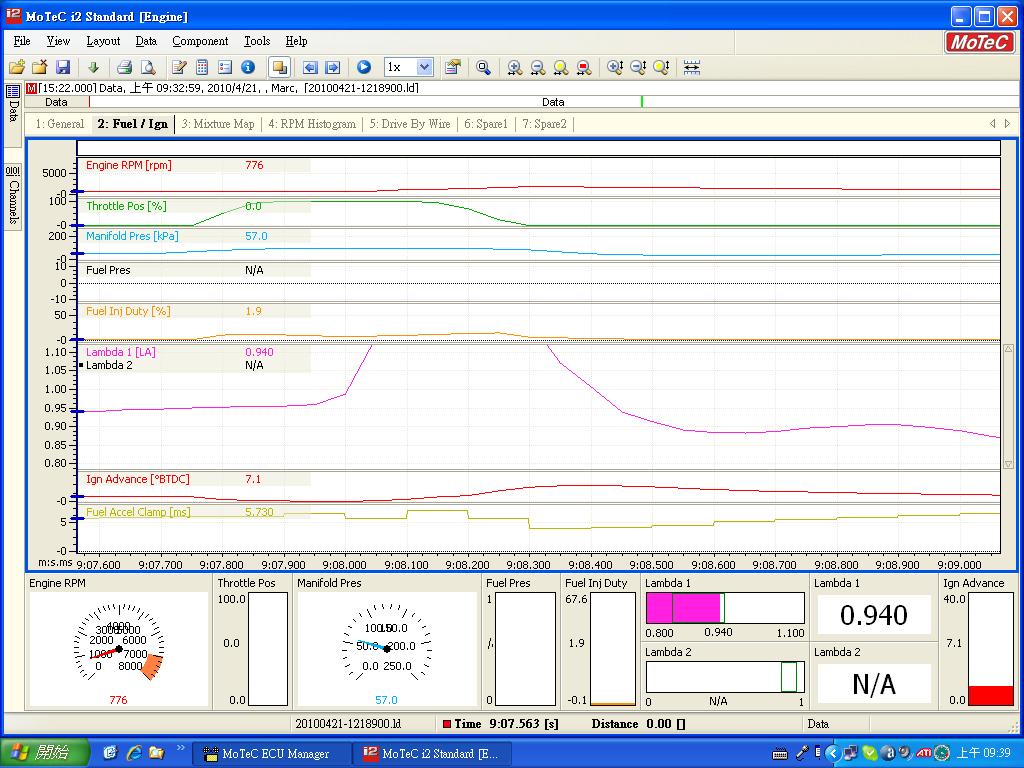Click the calculator icon in the toolbar
Screen dimensions: 1024x768
click(x=202, y=67)
